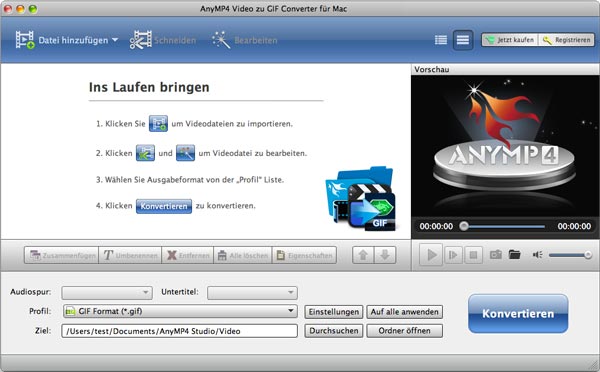The image size is (600, 372).
Task: Open the Einstellungen settings button
Action: pos(334,312)
